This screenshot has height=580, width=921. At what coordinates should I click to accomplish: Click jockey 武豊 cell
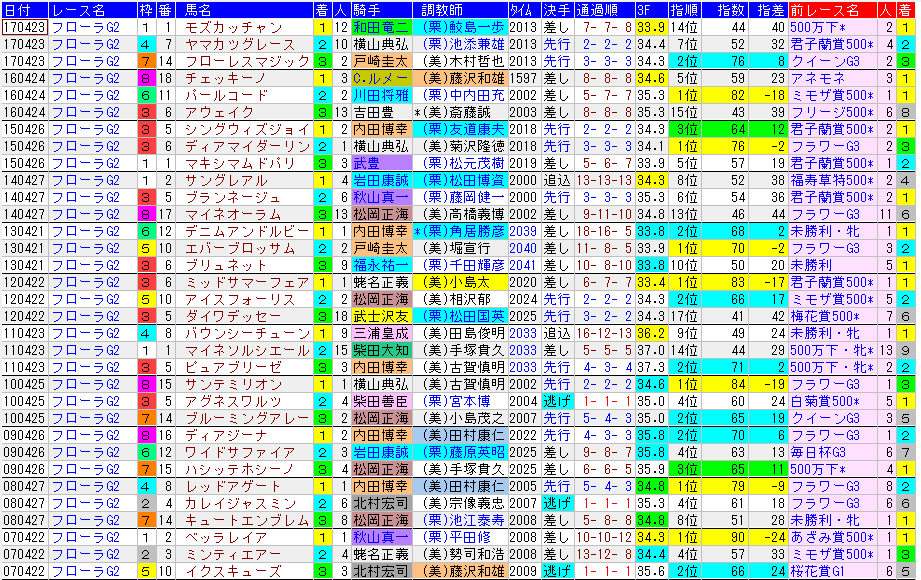pos(366,163)
